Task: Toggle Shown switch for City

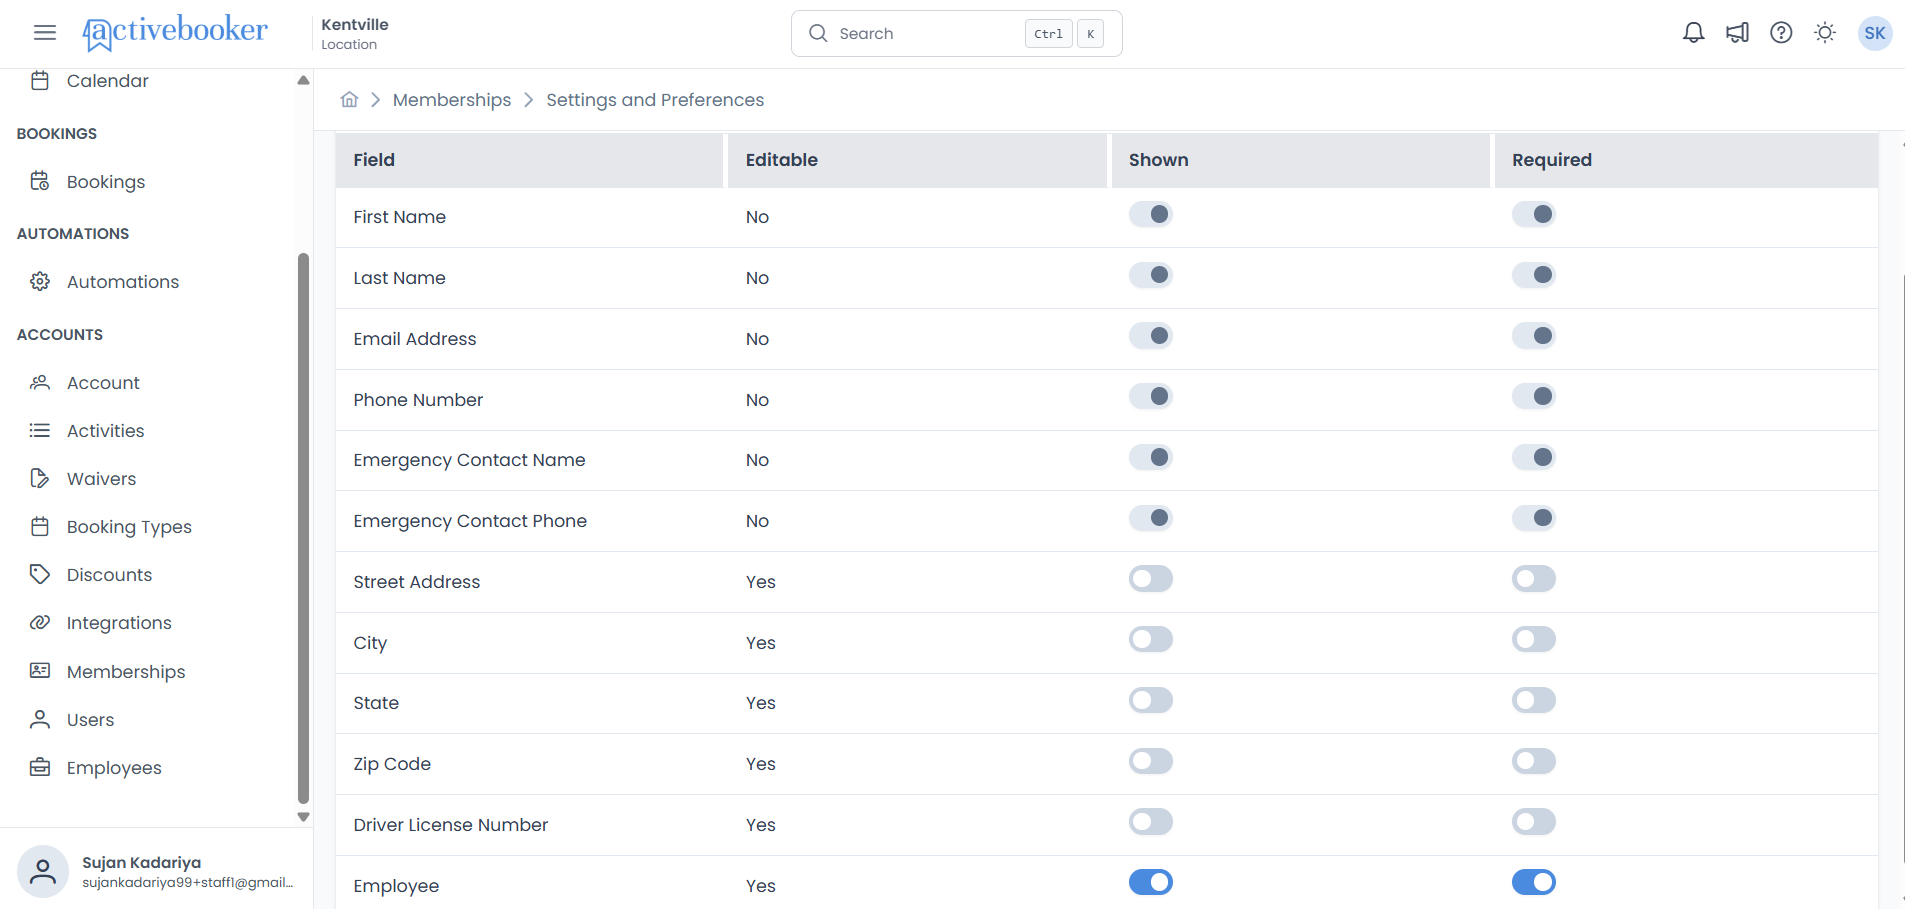Action: [x=1151, y=639]
